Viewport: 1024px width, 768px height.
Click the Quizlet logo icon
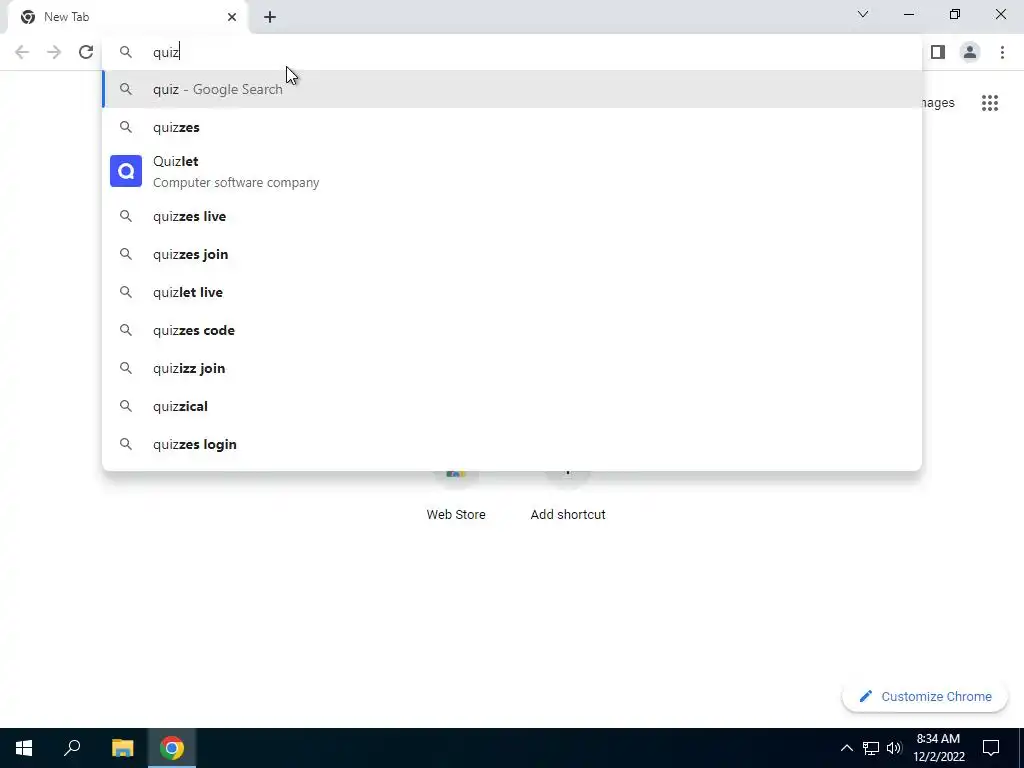[126, 171]
